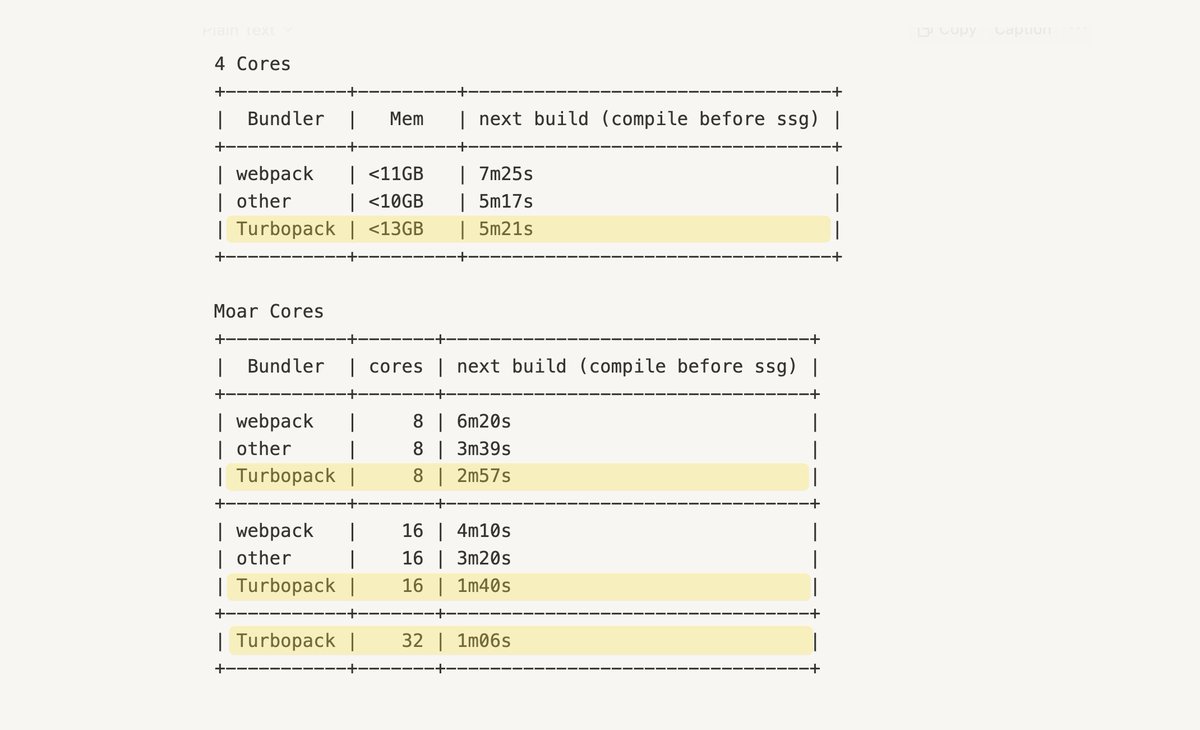The height and width of the screenshot is (730, 1200).
Task: Click 'other' in the 3m20s row
Action: pyautogui.click(x=264, y=558)
